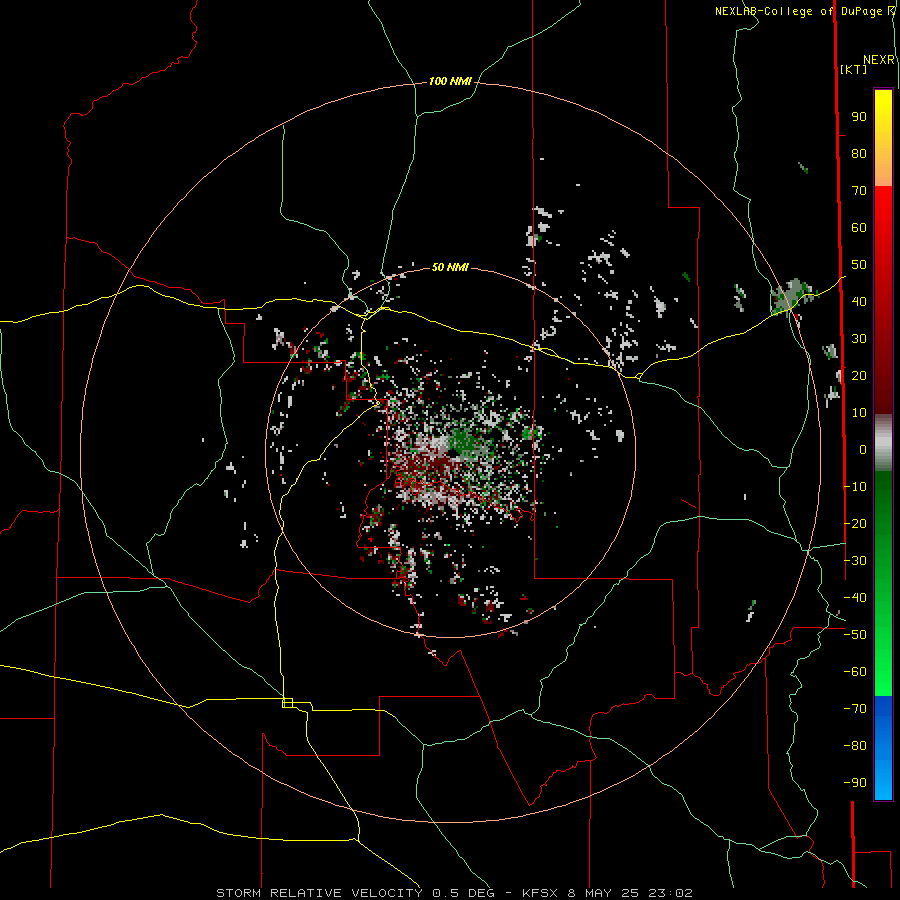The height and width of the screenshot is (900, 900).
Task: Click the positive 60 value on the velocity scale
Action: pos(859,227)
